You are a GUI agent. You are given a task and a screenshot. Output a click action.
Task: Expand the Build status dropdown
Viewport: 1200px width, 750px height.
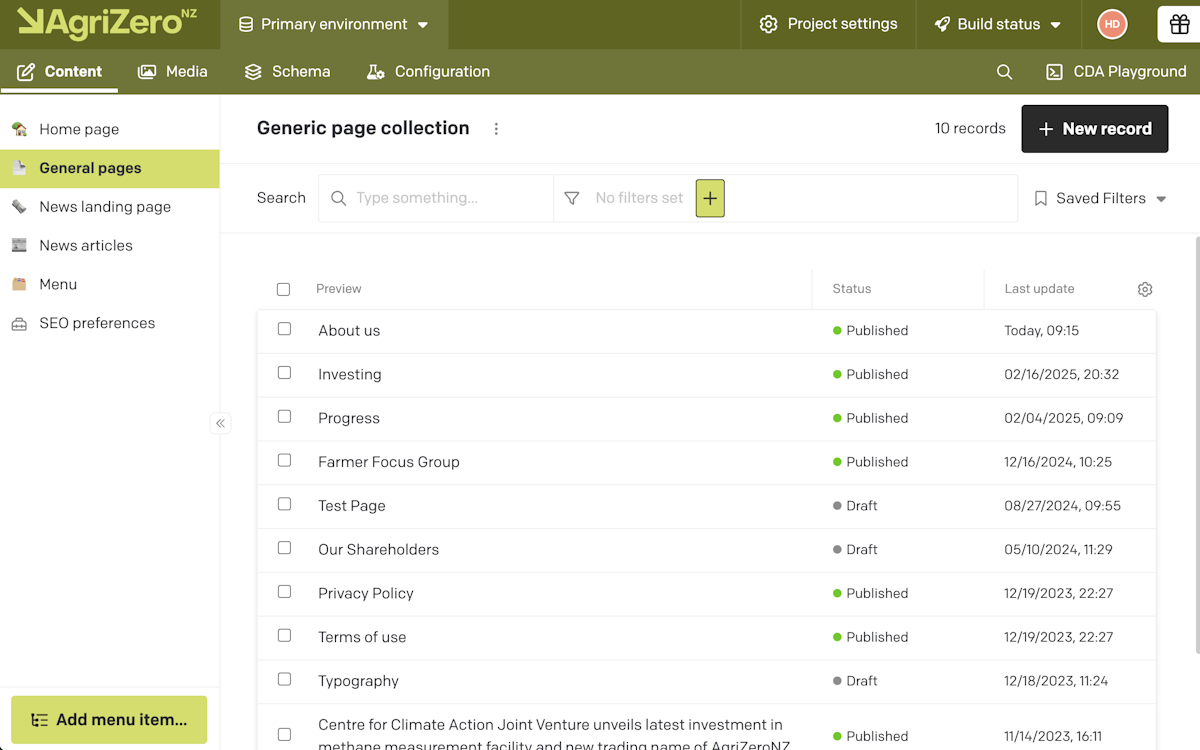(x=998, y=24)
